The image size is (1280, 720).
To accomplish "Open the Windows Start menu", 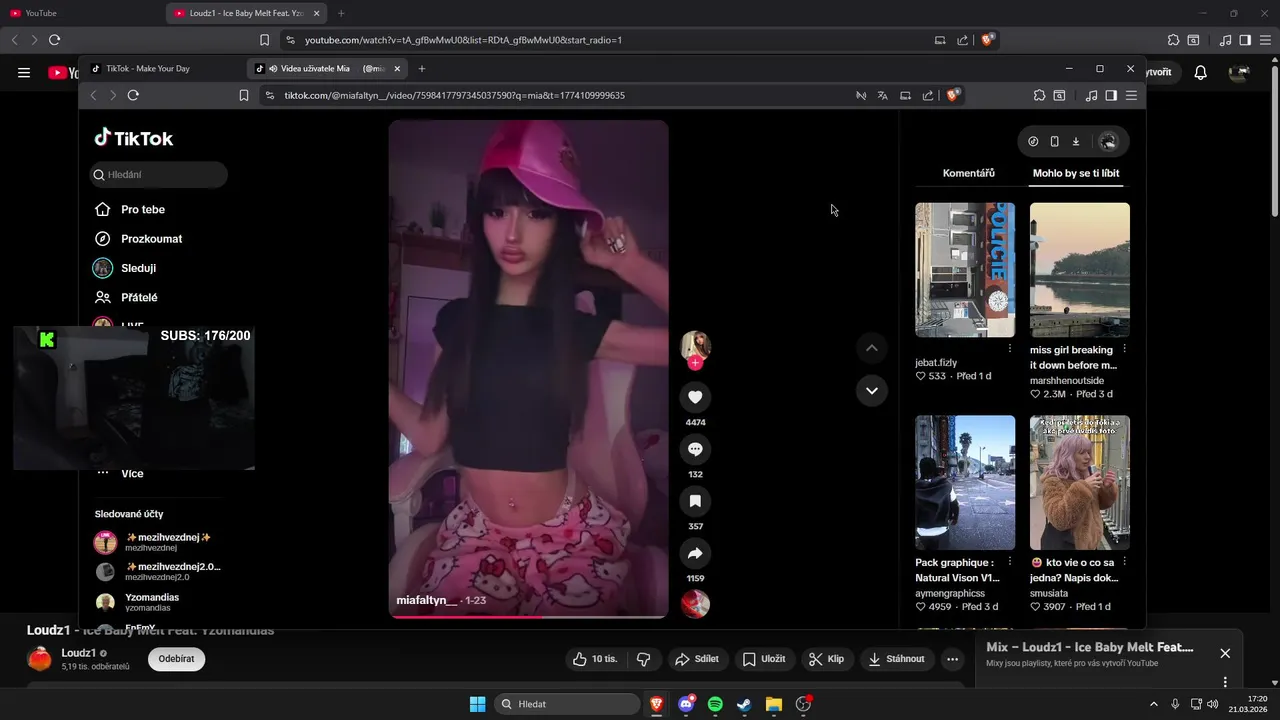I will pos(477,704).
